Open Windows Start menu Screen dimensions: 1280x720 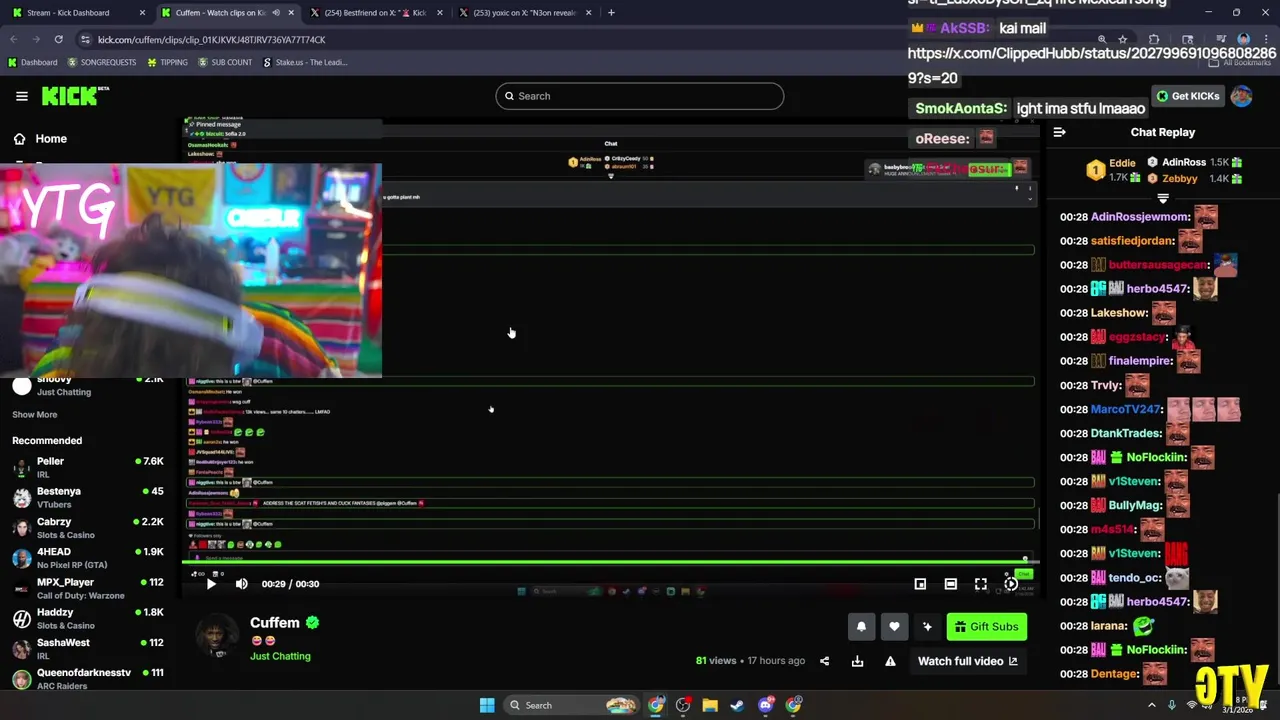(x=487, y=705)
